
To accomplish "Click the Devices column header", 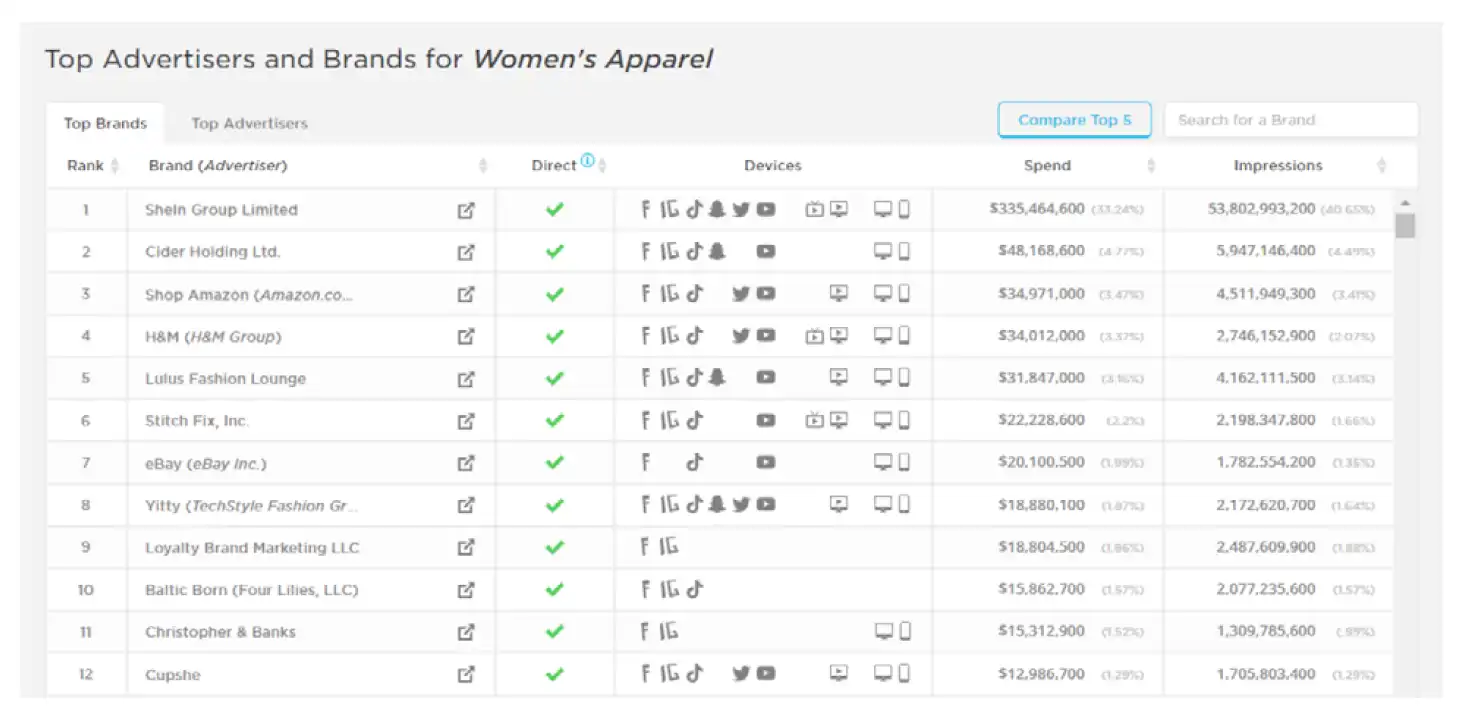I will 773,166.
